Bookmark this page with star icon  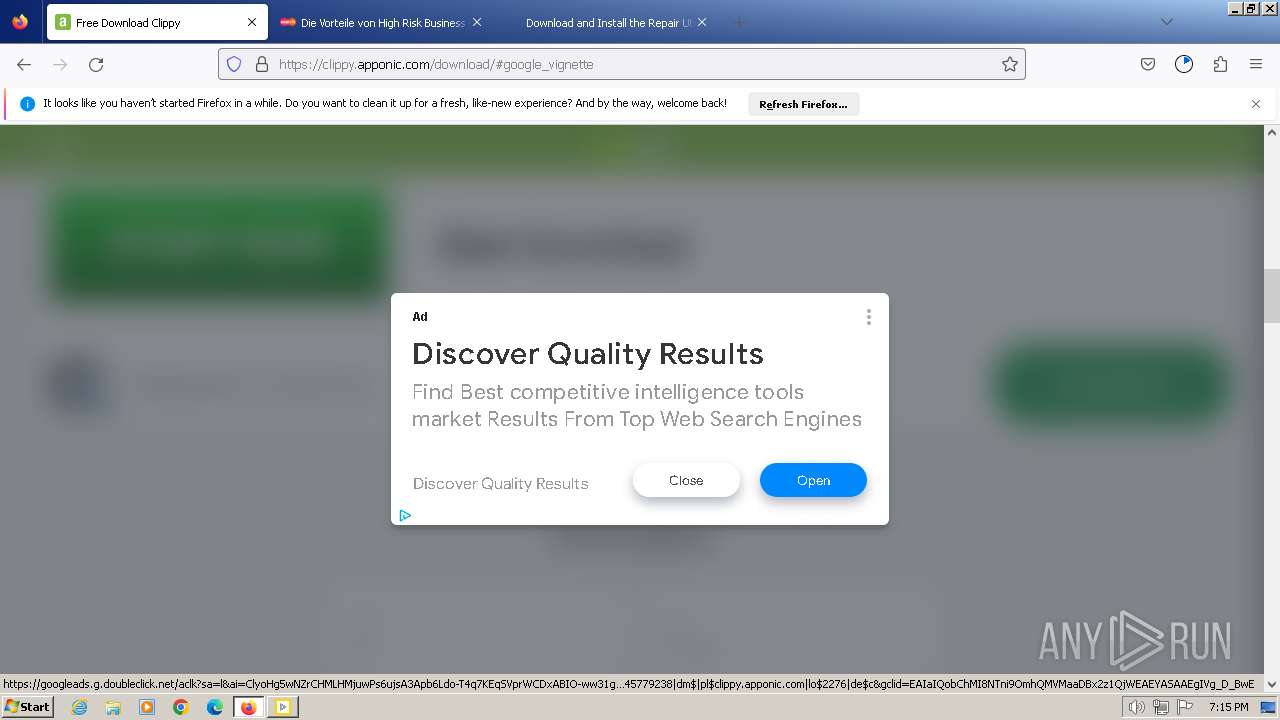[1010, 64]
